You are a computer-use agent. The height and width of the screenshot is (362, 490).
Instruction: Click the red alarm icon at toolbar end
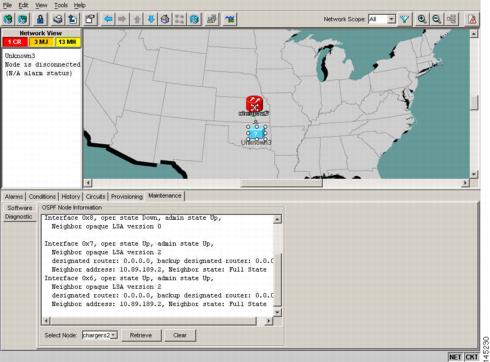pos(472,19)
